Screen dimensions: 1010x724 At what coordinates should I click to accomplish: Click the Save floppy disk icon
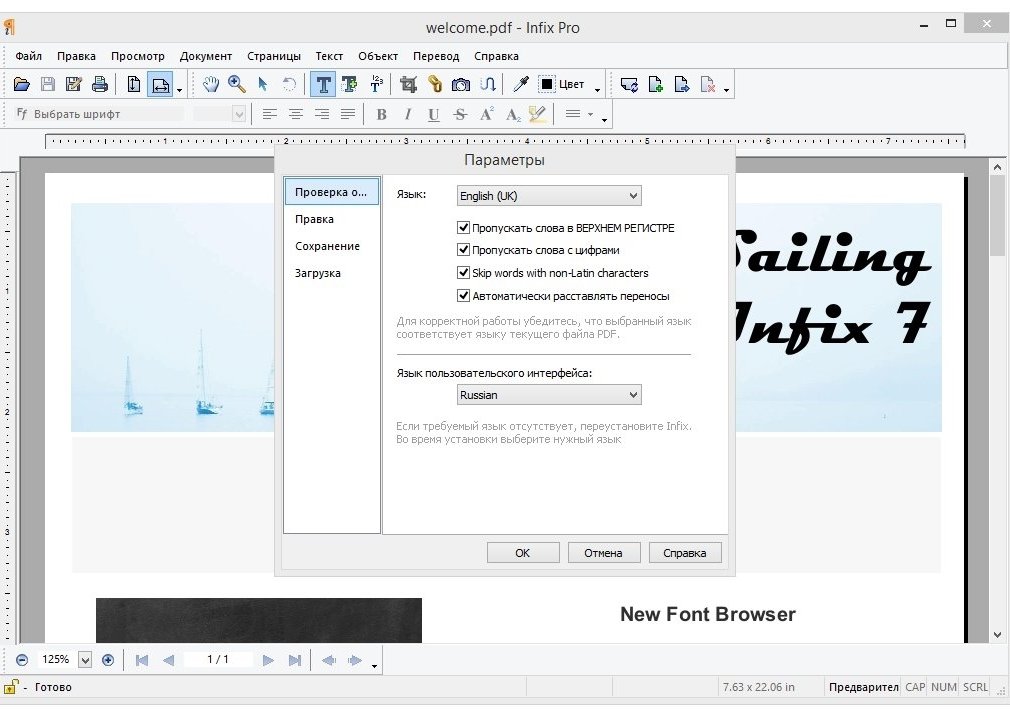pos(48,84)
